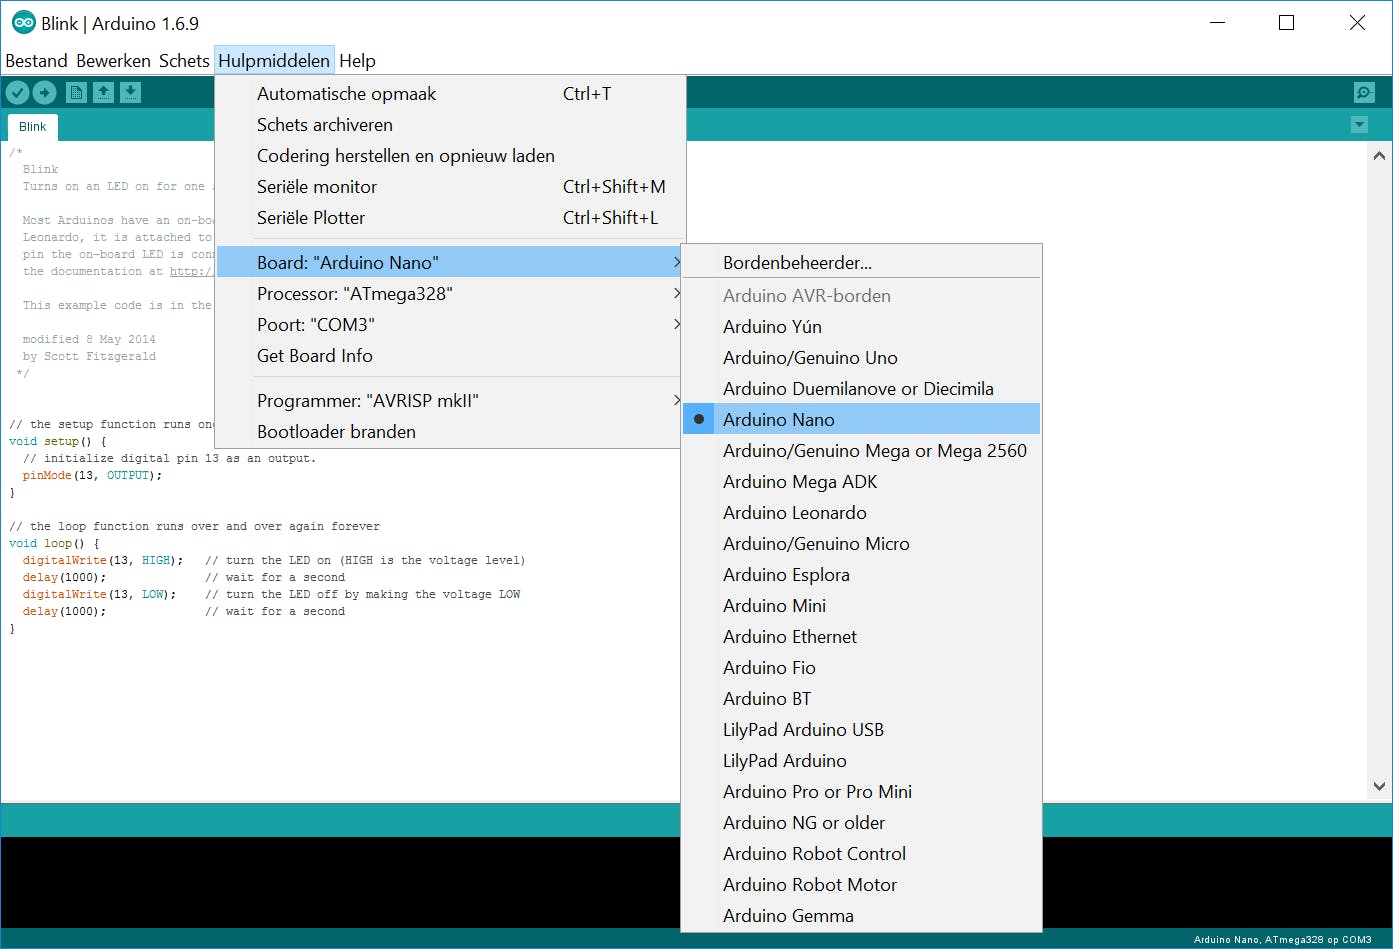Click the New sketch toolbar icon
This screenshot has height=949, width=1393.
(76, 93)
